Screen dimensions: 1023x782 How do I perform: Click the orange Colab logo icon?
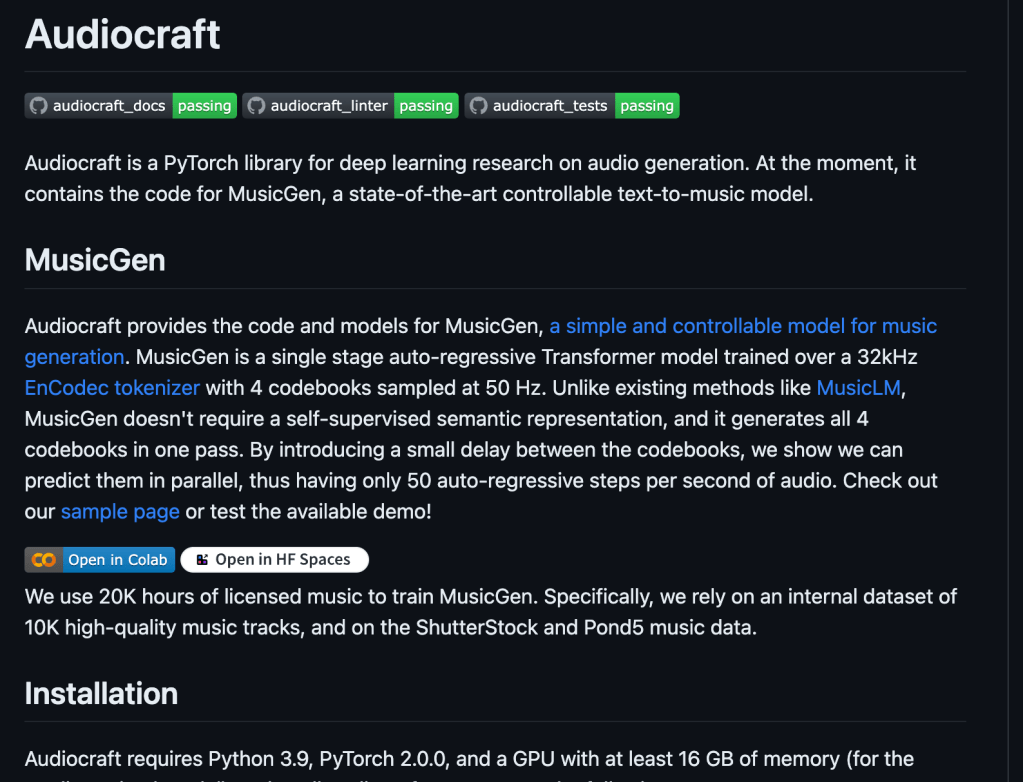(x=43, y=560)
